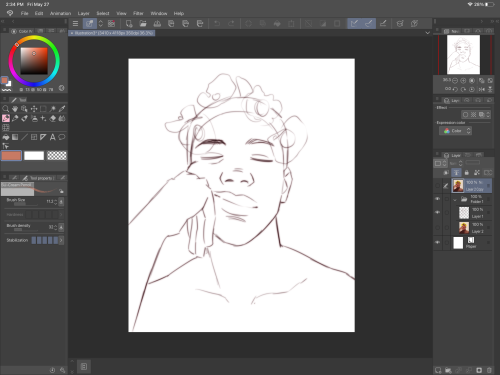Open the Layer menu

[x=83, y=13]
